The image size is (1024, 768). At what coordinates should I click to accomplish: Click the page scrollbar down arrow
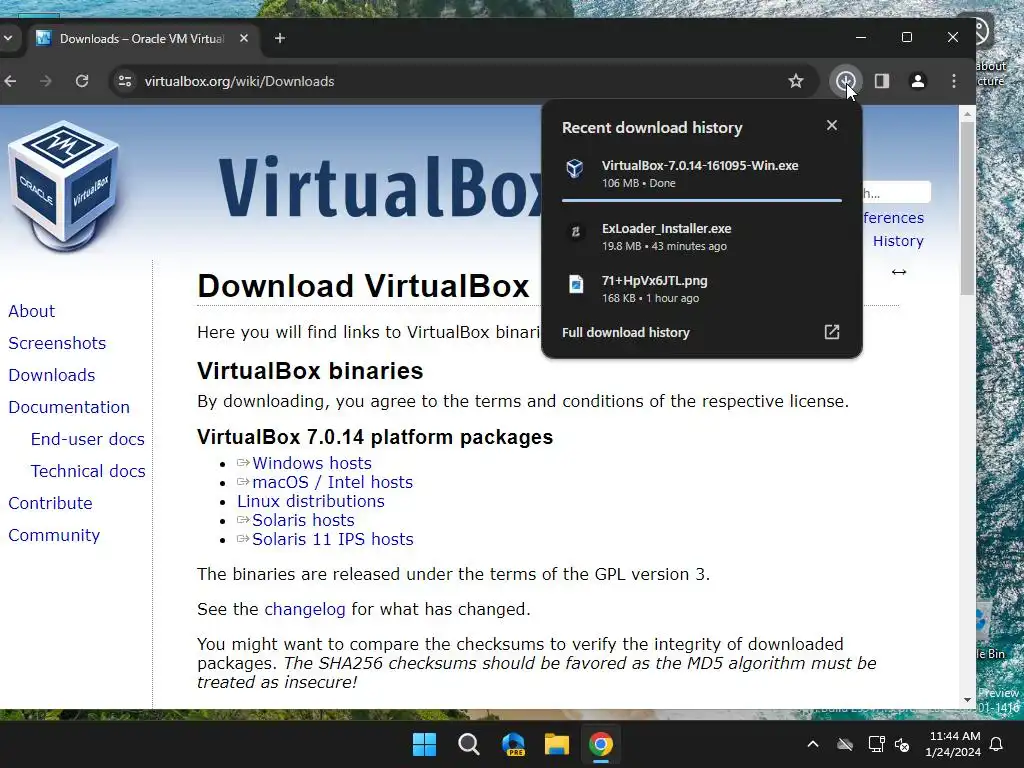967,700
